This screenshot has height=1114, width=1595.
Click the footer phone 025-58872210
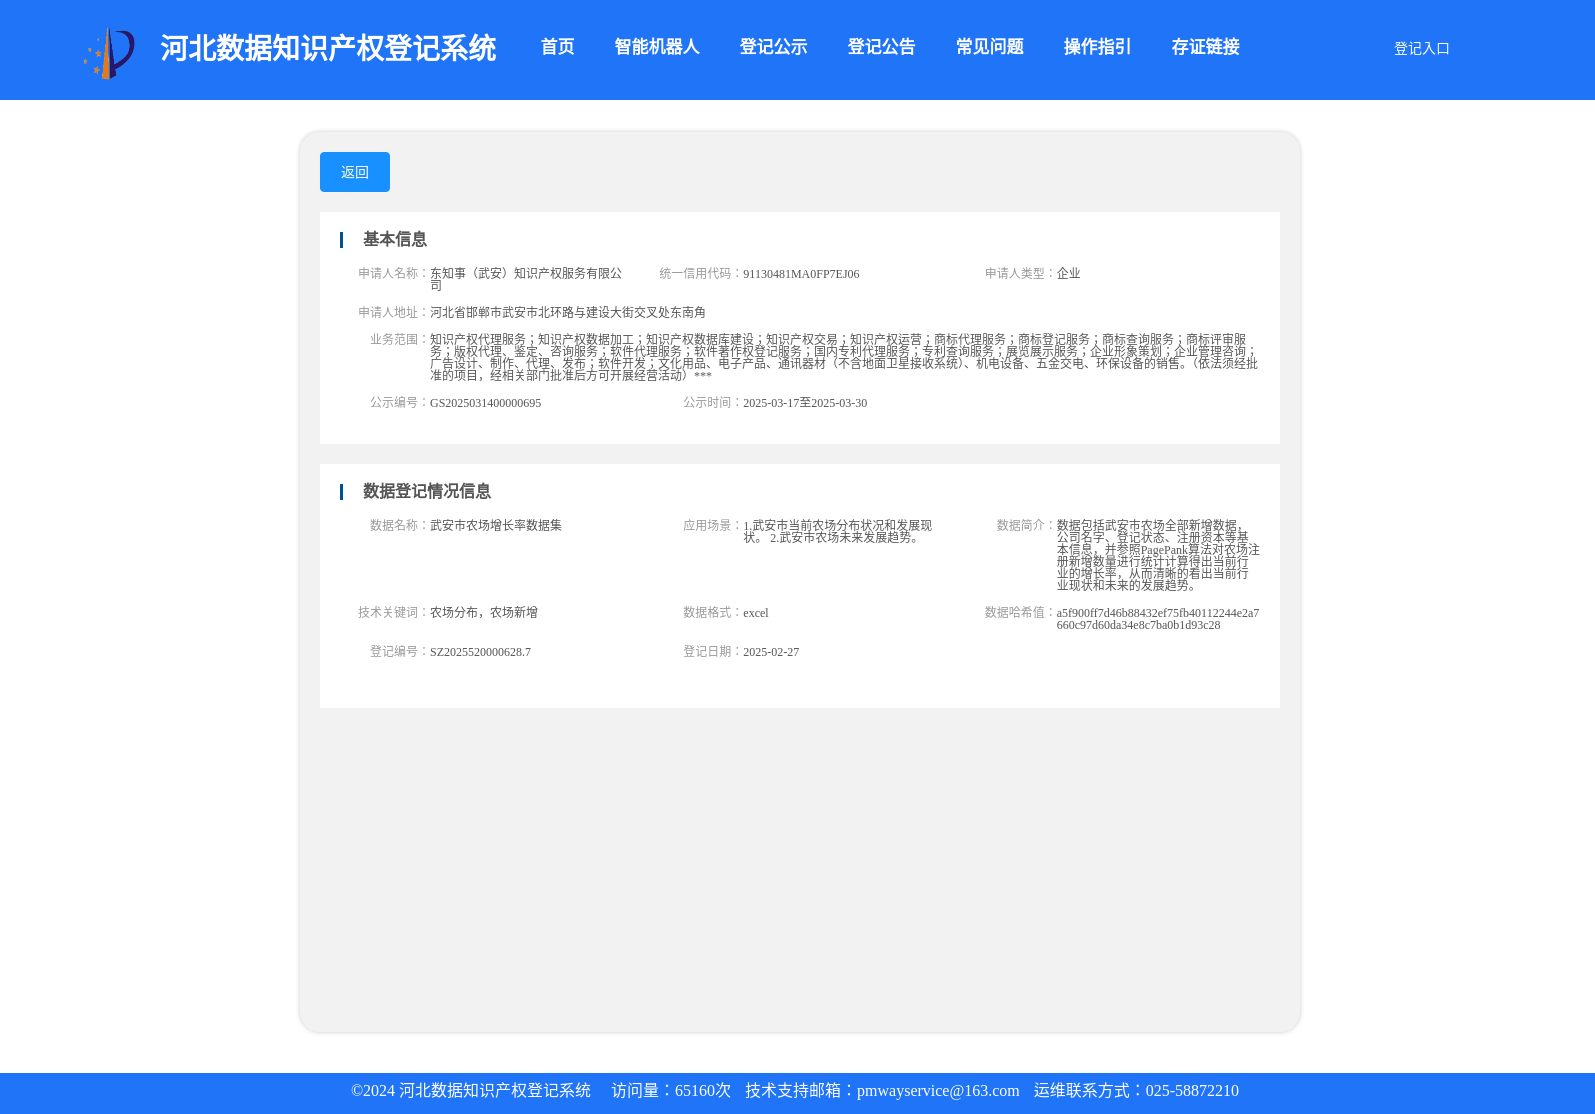pyautogui.click(x=1192, y=1091)
